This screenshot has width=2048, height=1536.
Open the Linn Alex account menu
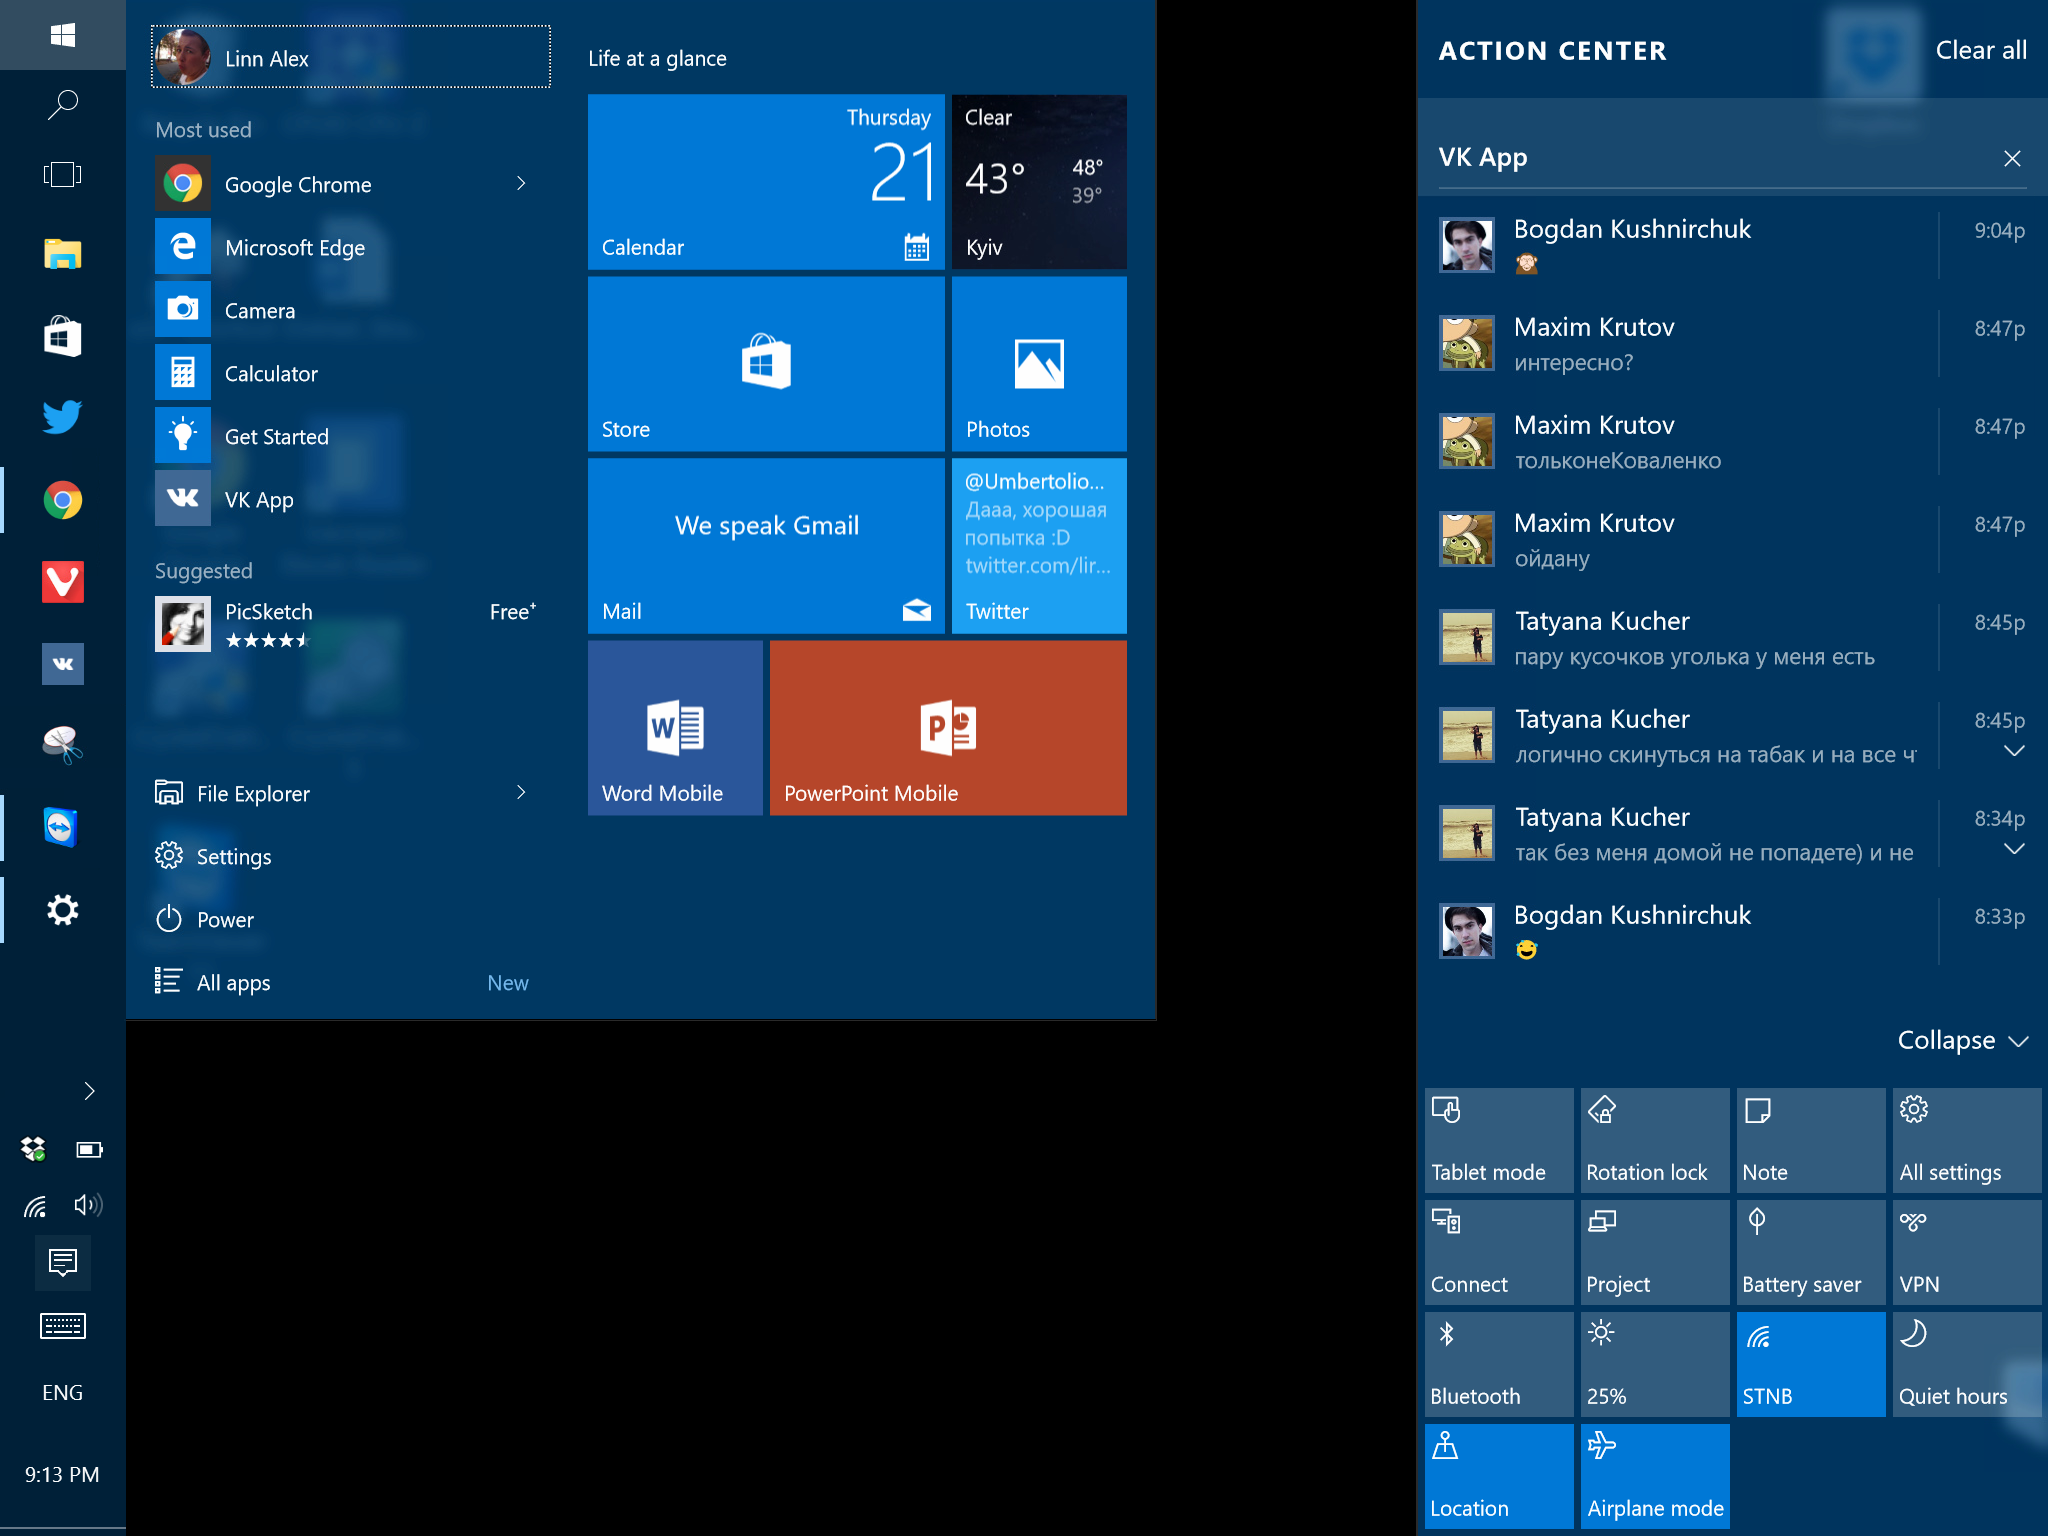coord(351,57)
